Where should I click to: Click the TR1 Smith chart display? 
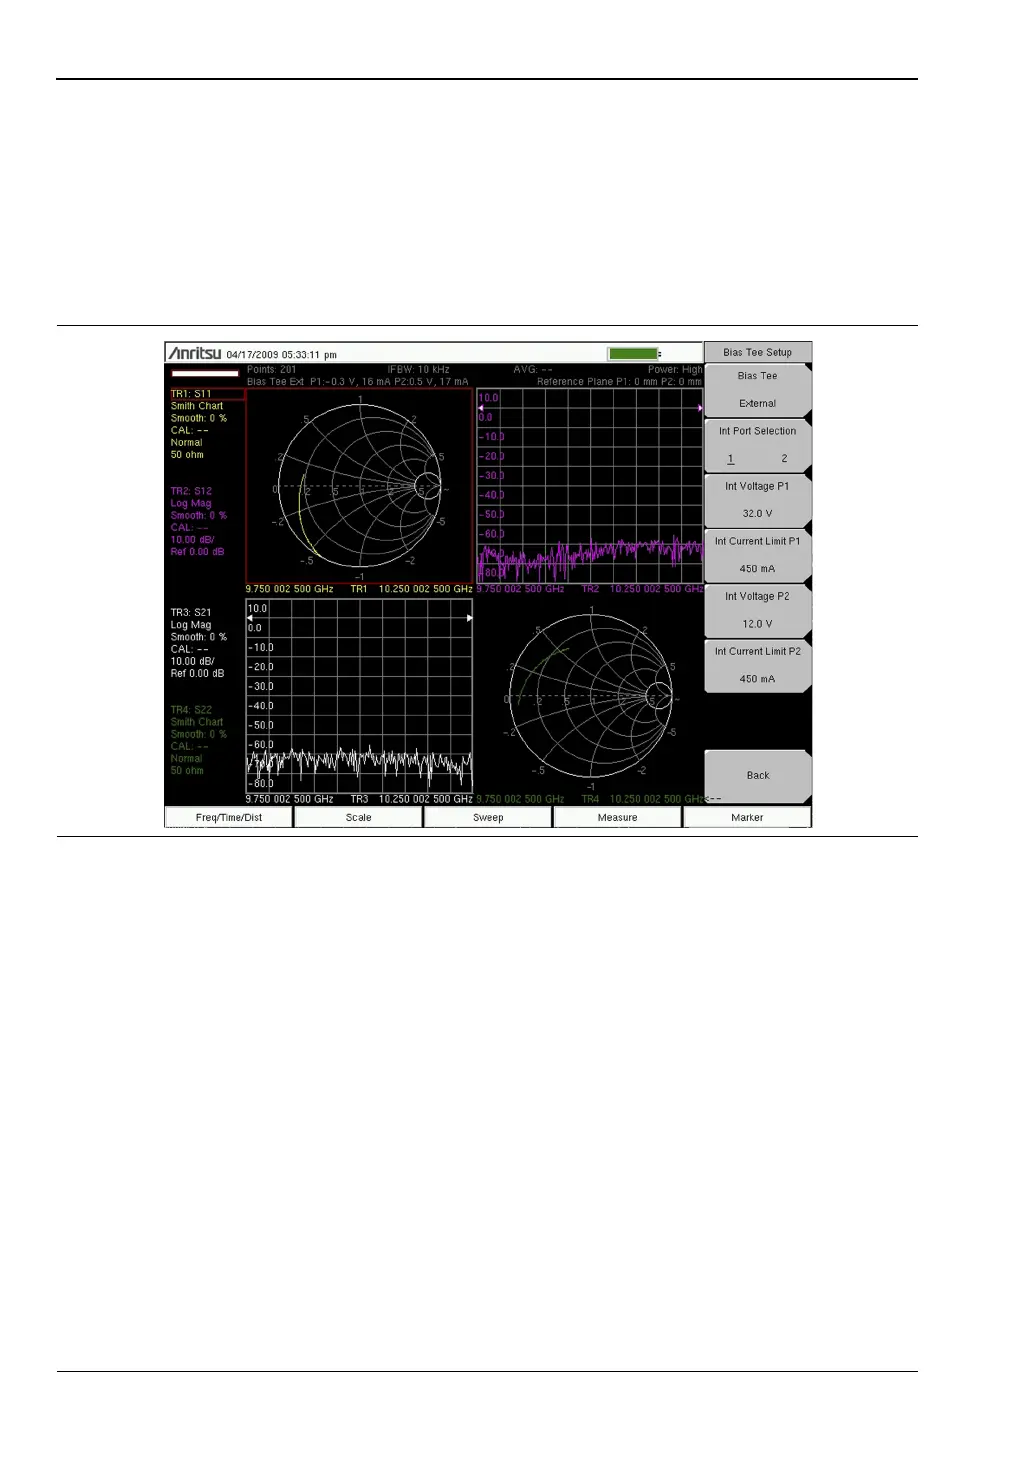tap(359, 487)
